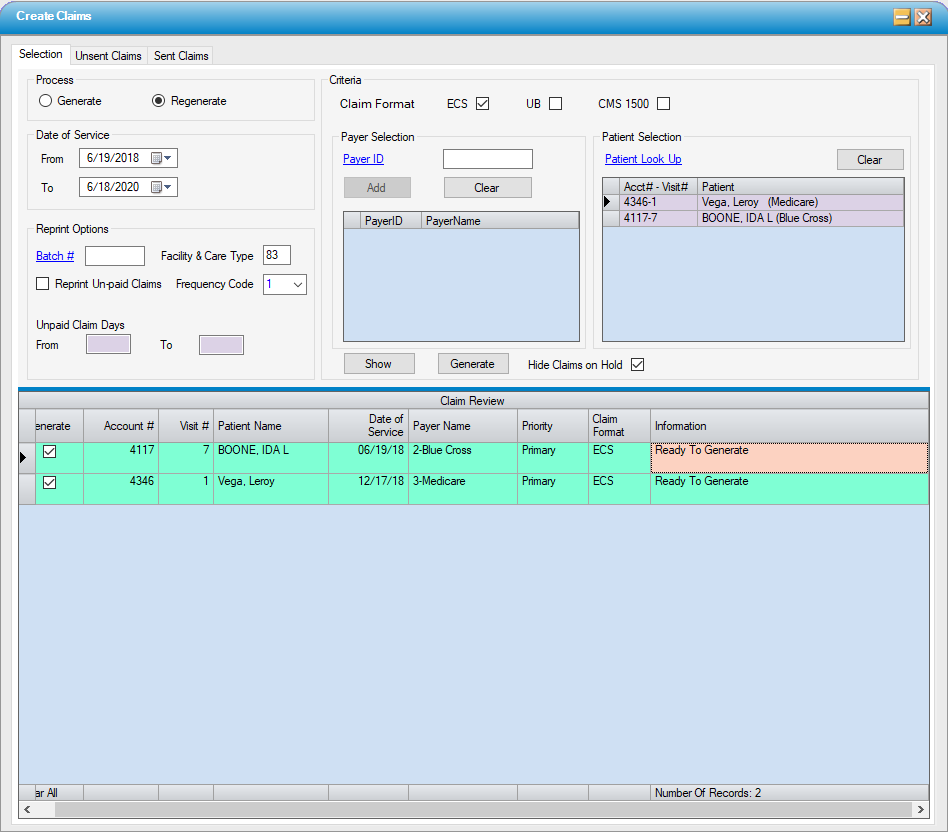Click horizontal scrollbar right arrow

[920, 809]
